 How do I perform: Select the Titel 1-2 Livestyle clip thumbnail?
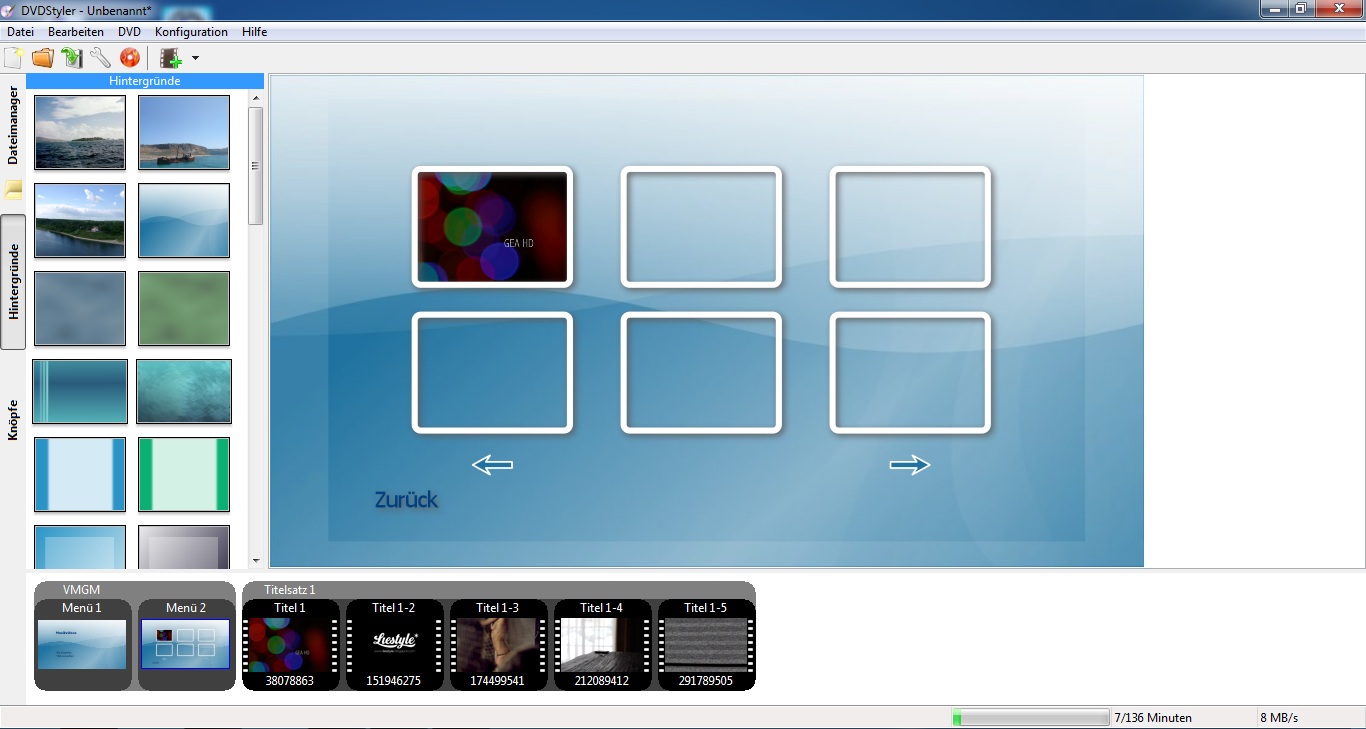(394, 644)
